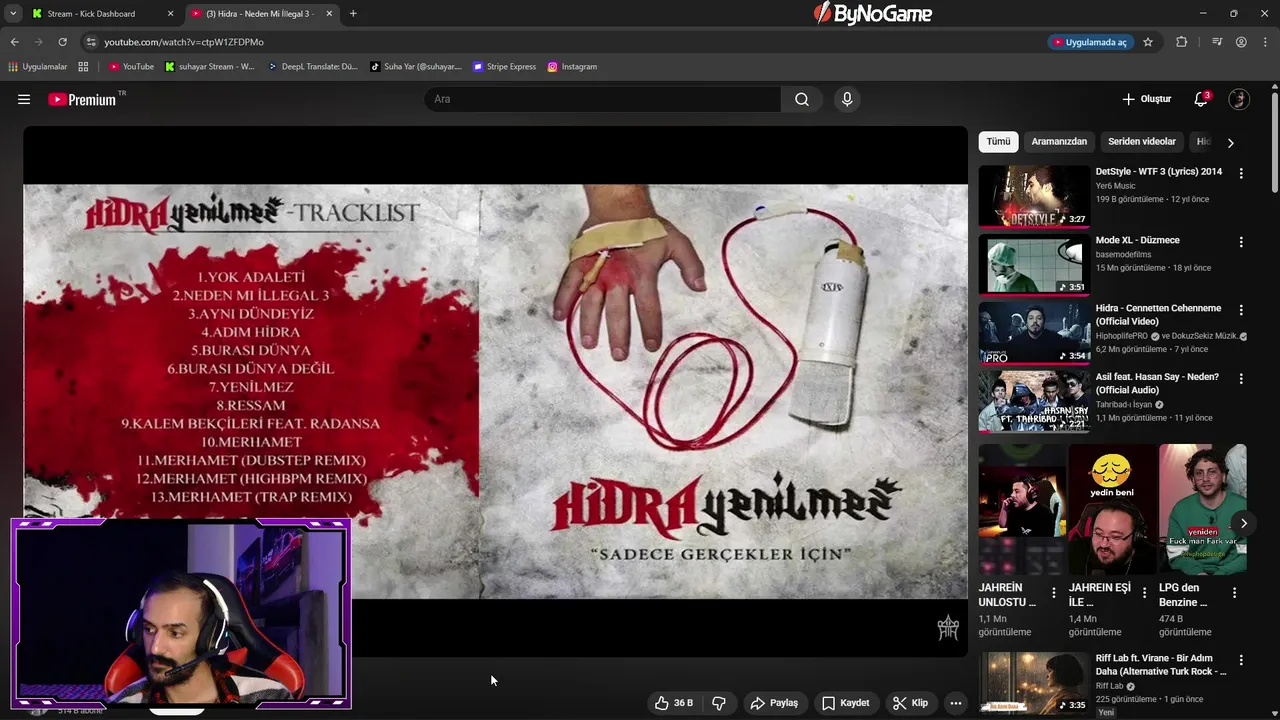Create a clip with Klip button
Image resolution: width=1280 pixels, height=720 pixels.
(x=910, y=703)
